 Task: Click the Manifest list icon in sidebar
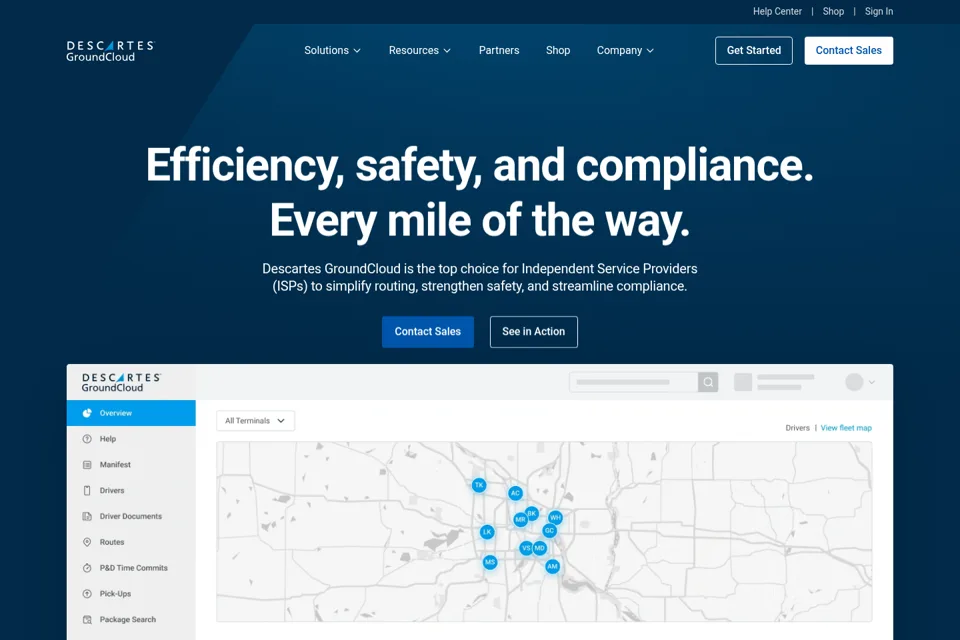87,465
